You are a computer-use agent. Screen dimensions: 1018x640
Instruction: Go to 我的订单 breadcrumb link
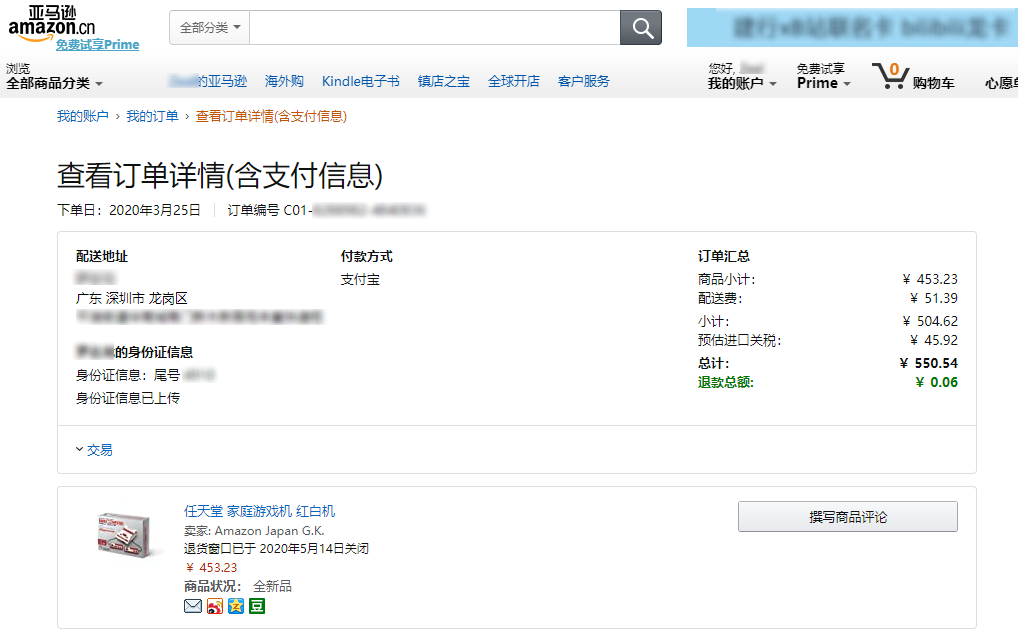[152, 116]
